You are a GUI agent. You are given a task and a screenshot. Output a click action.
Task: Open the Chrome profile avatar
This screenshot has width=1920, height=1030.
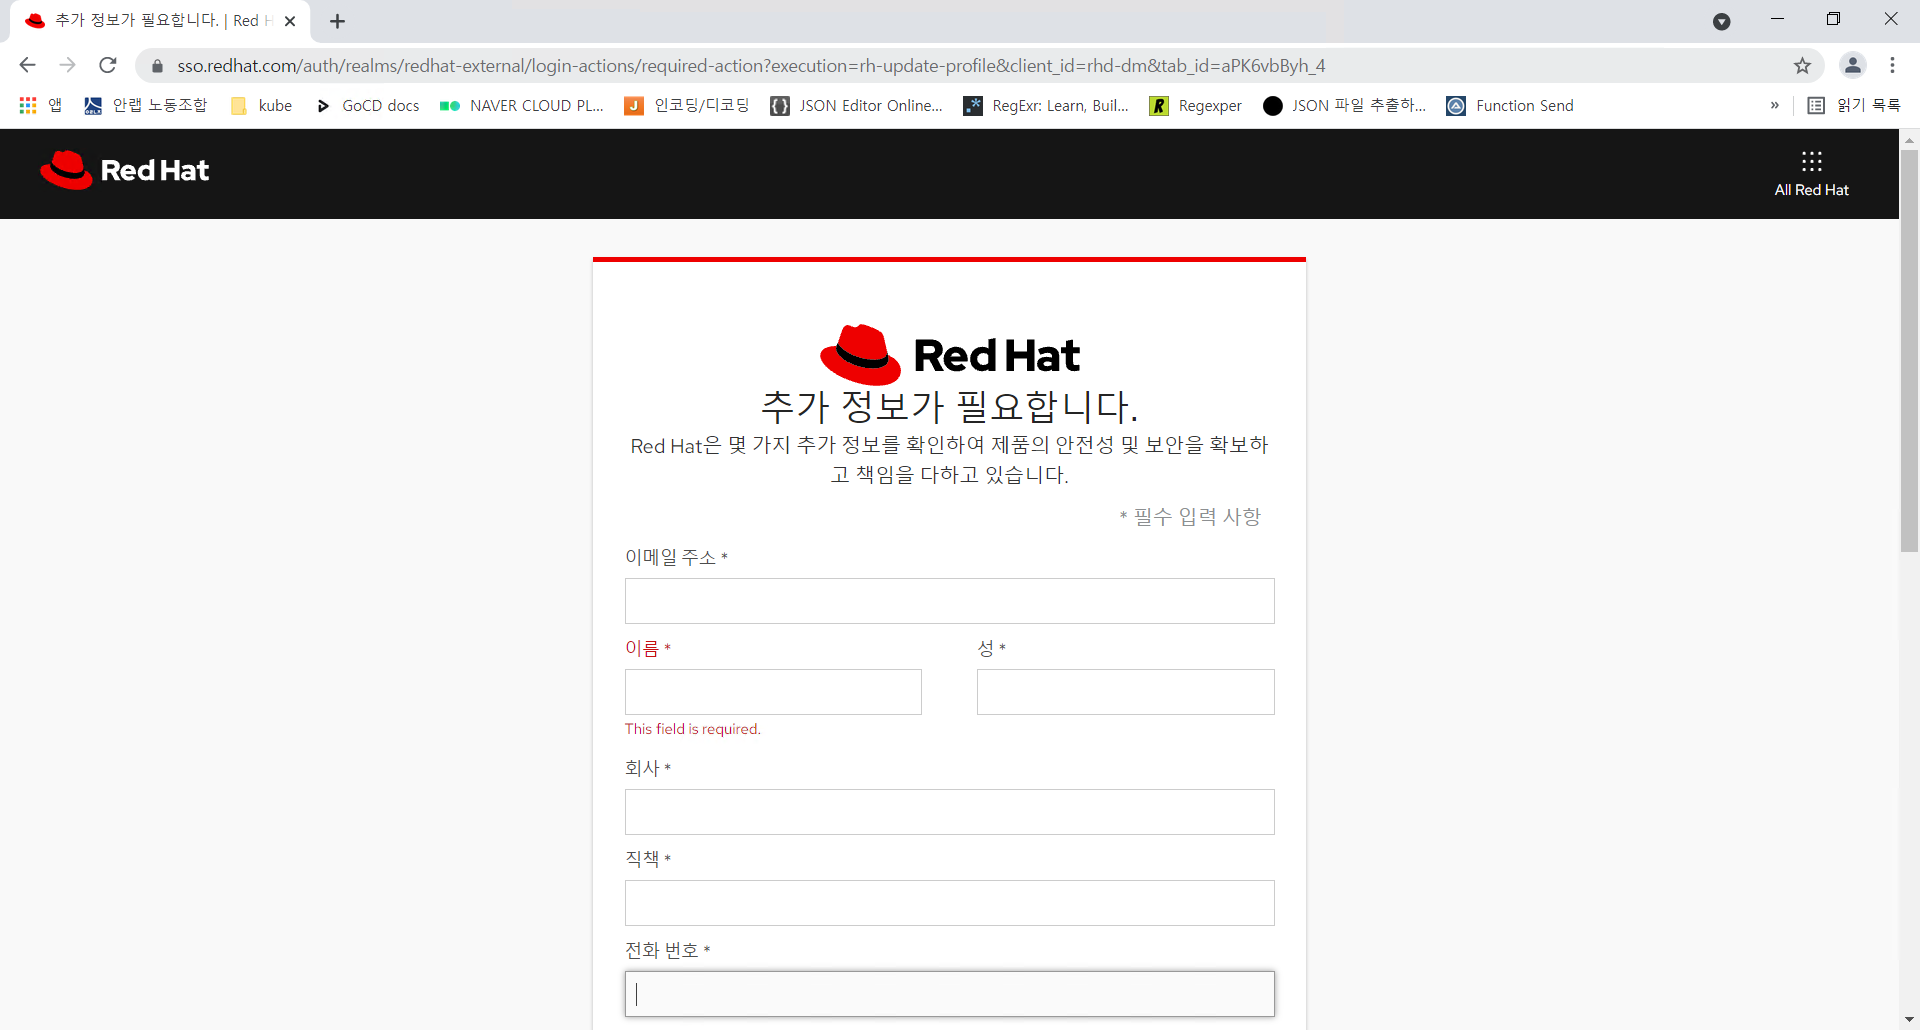[x=1853, y=65]
